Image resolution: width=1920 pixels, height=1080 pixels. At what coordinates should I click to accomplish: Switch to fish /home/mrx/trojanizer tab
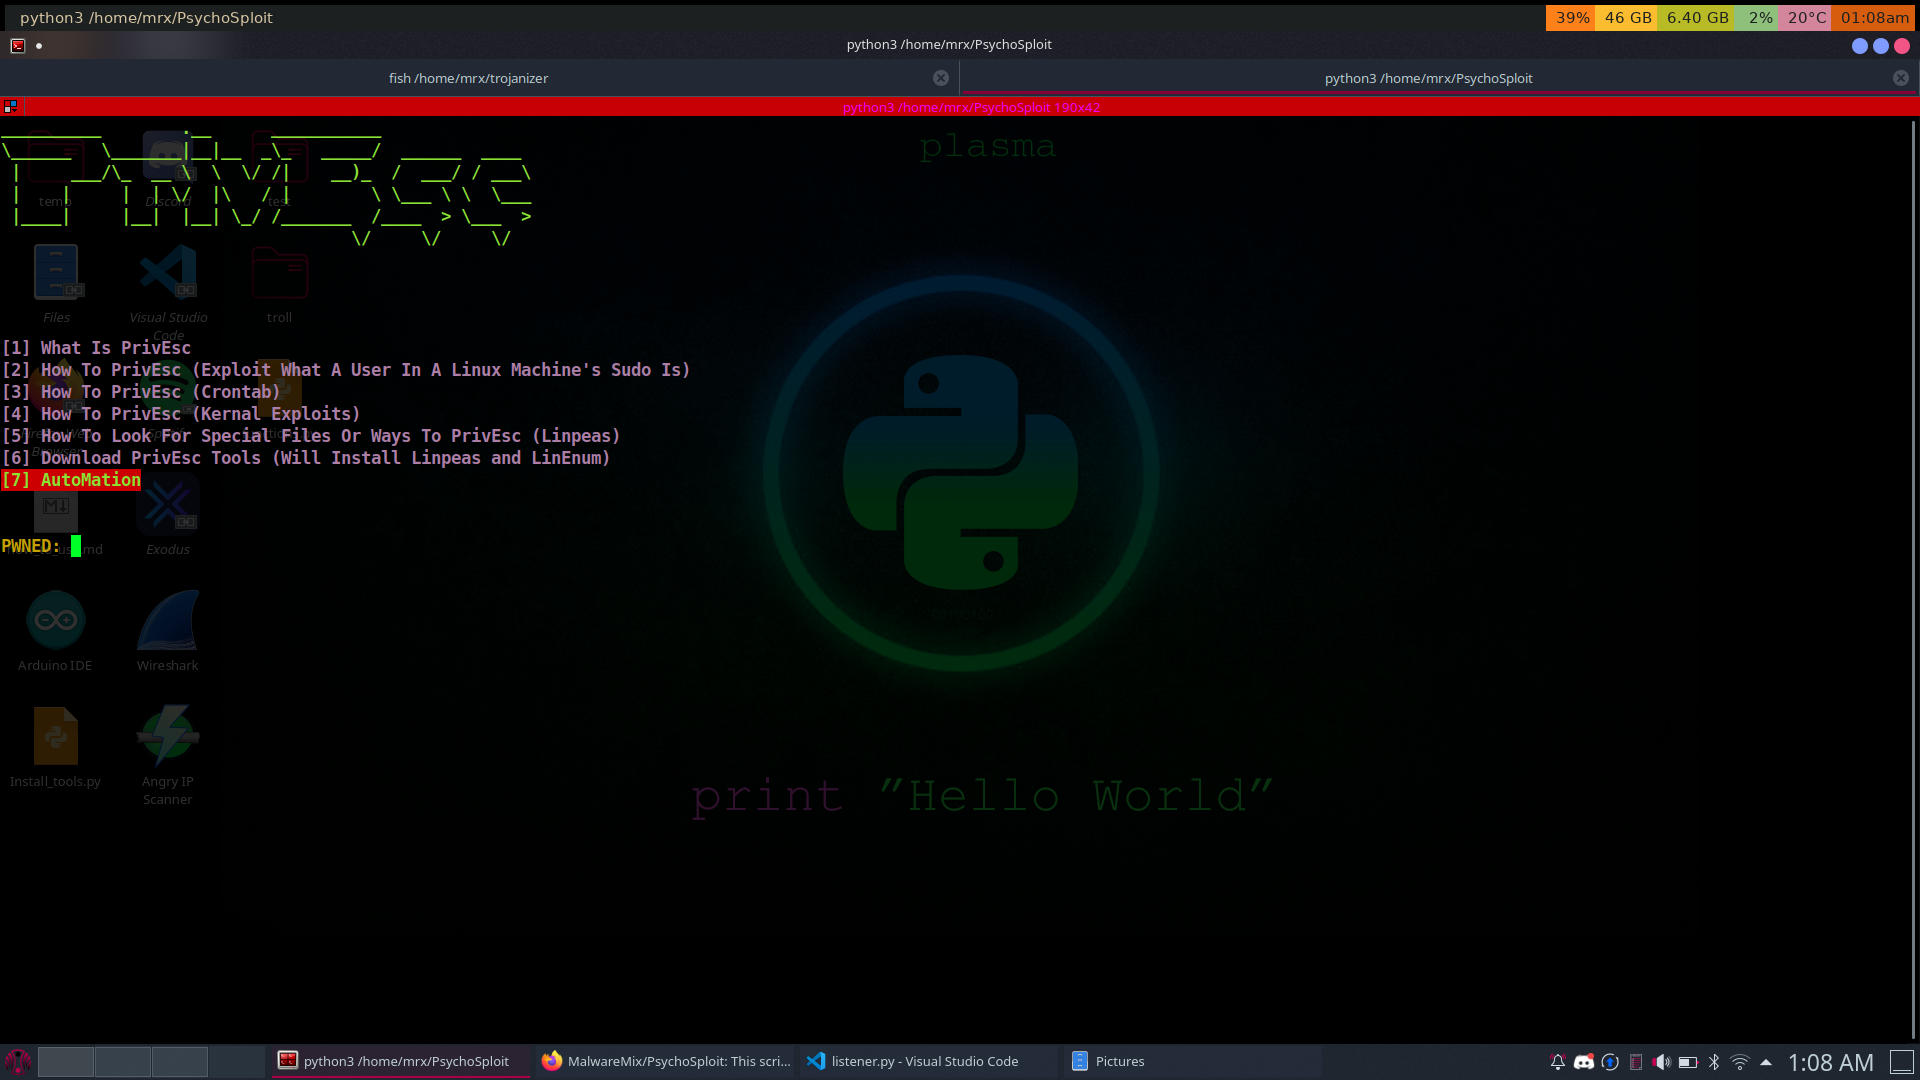[468, 78]
